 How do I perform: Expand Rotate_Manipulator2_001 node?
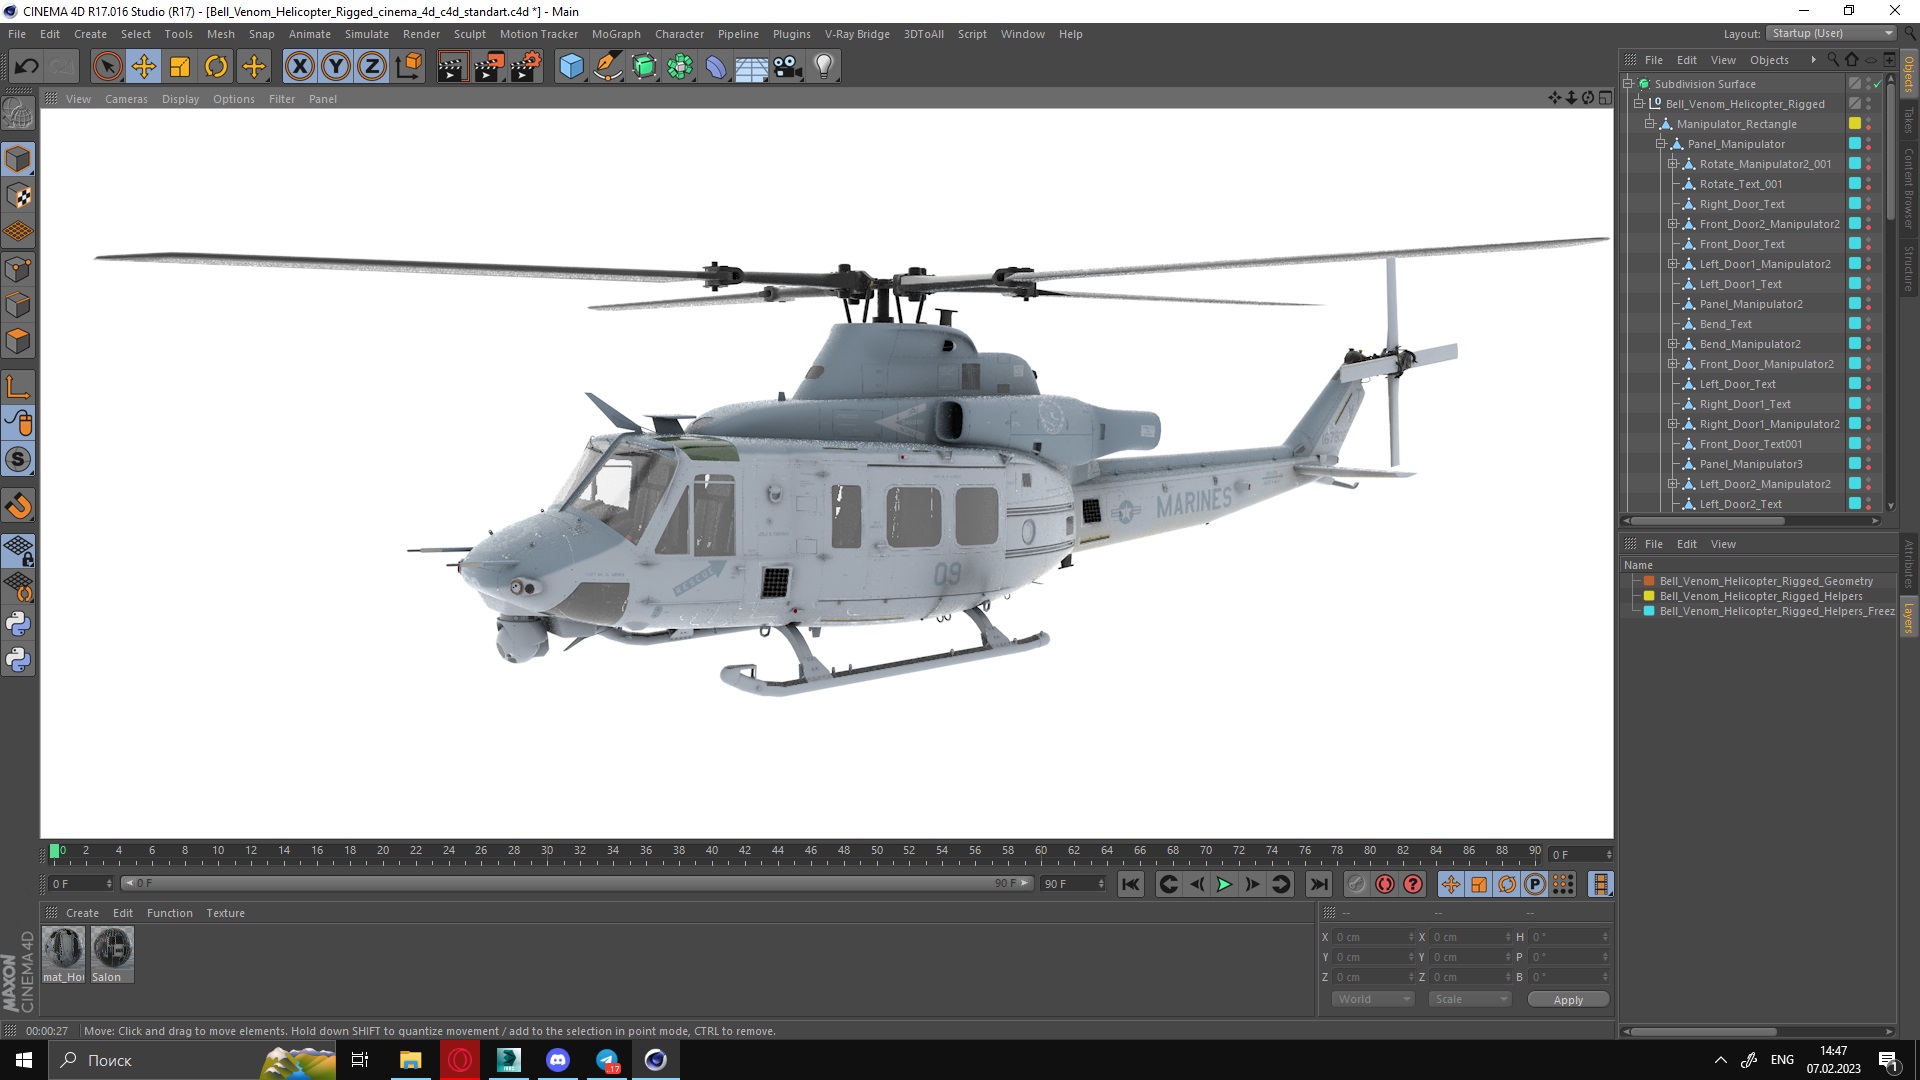pyautogui.click(x=1673, y=164)
